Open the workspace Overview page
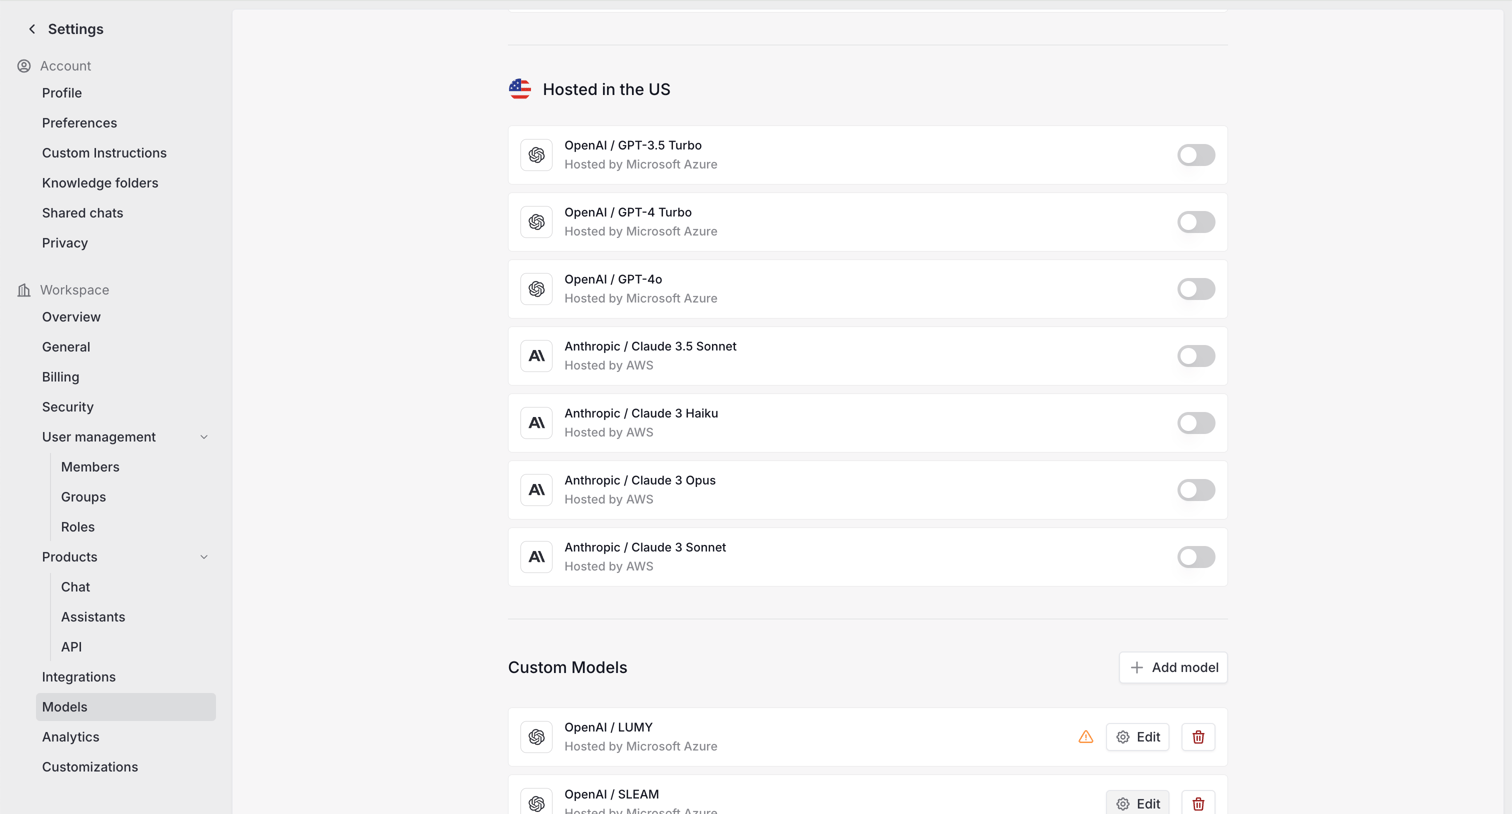 click(x=71, y=317)
